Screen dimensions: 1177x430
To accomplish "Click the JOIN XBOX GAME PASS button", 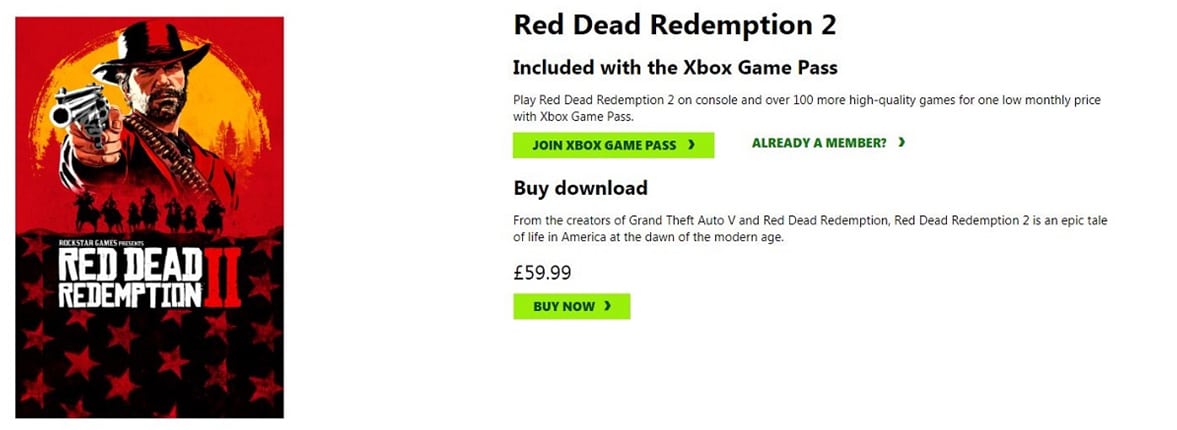I will click(x=613, y=145).
